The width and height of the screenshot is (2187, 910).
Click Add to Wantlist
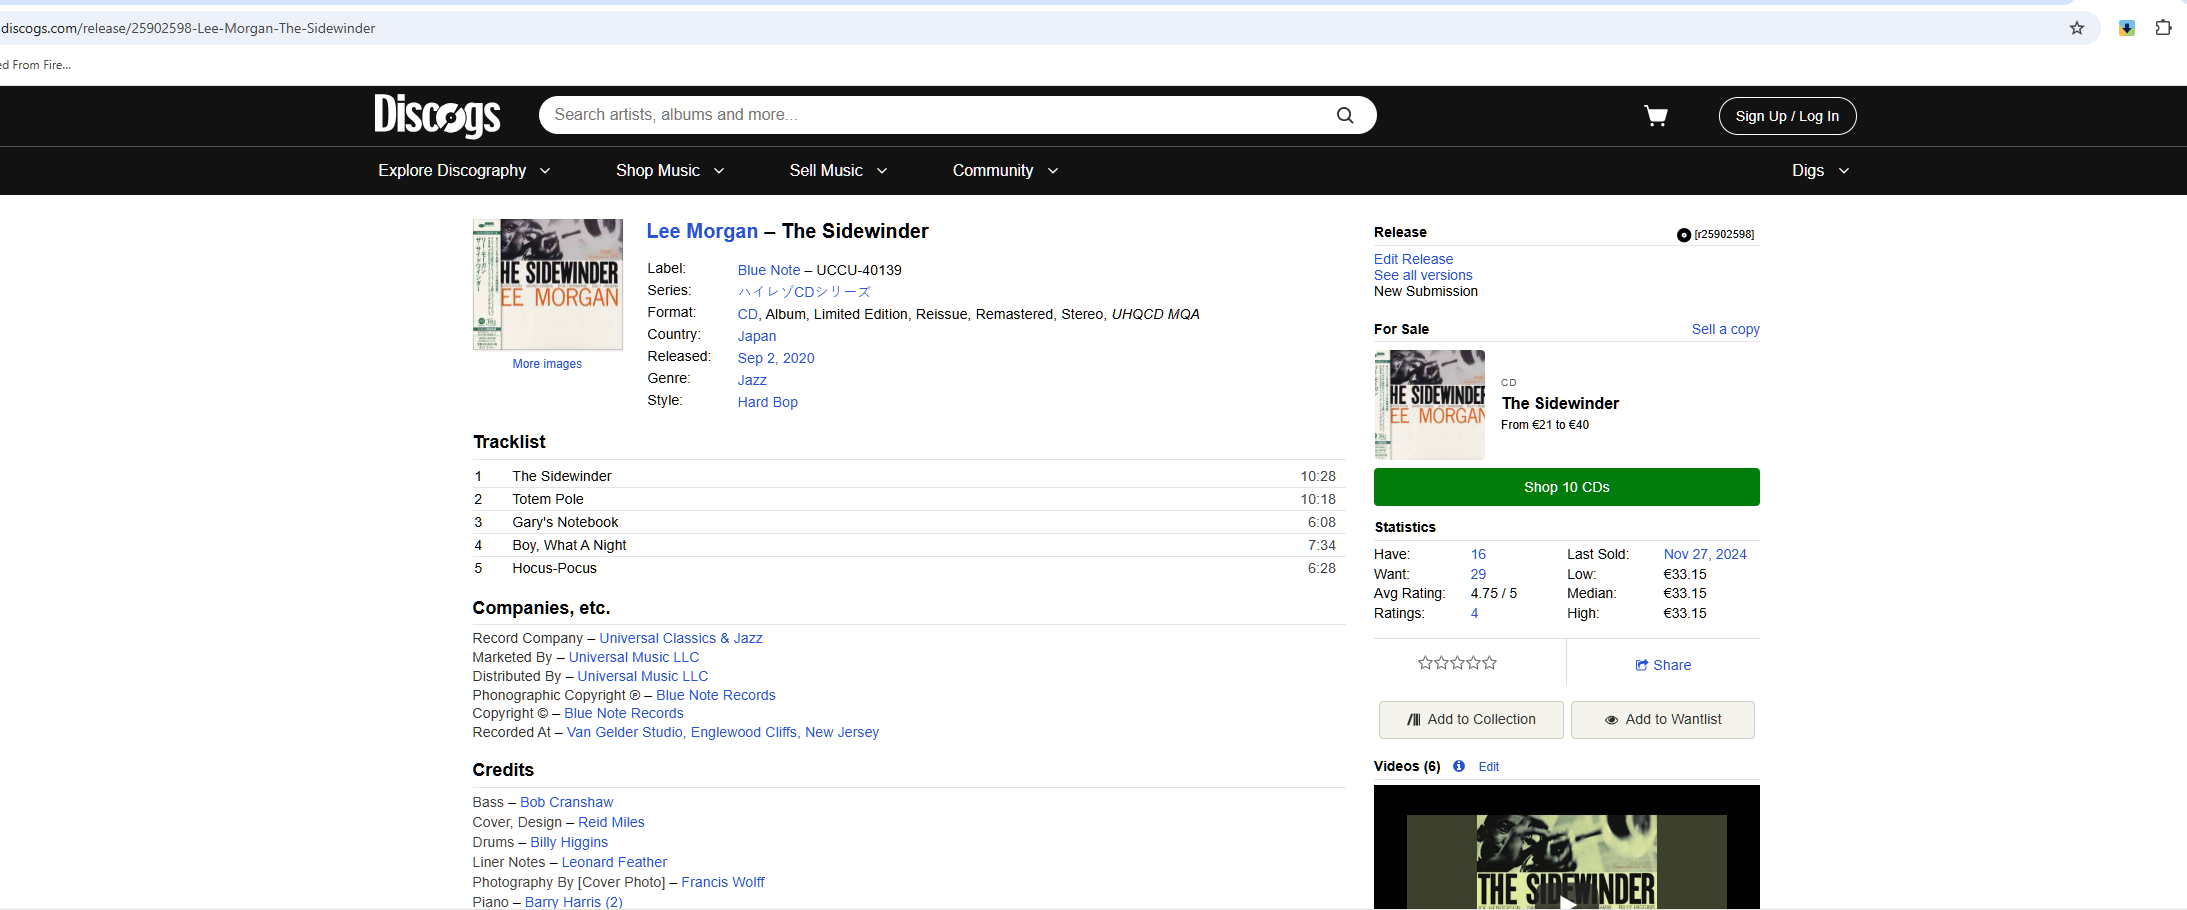click(x=1662, y=720)
